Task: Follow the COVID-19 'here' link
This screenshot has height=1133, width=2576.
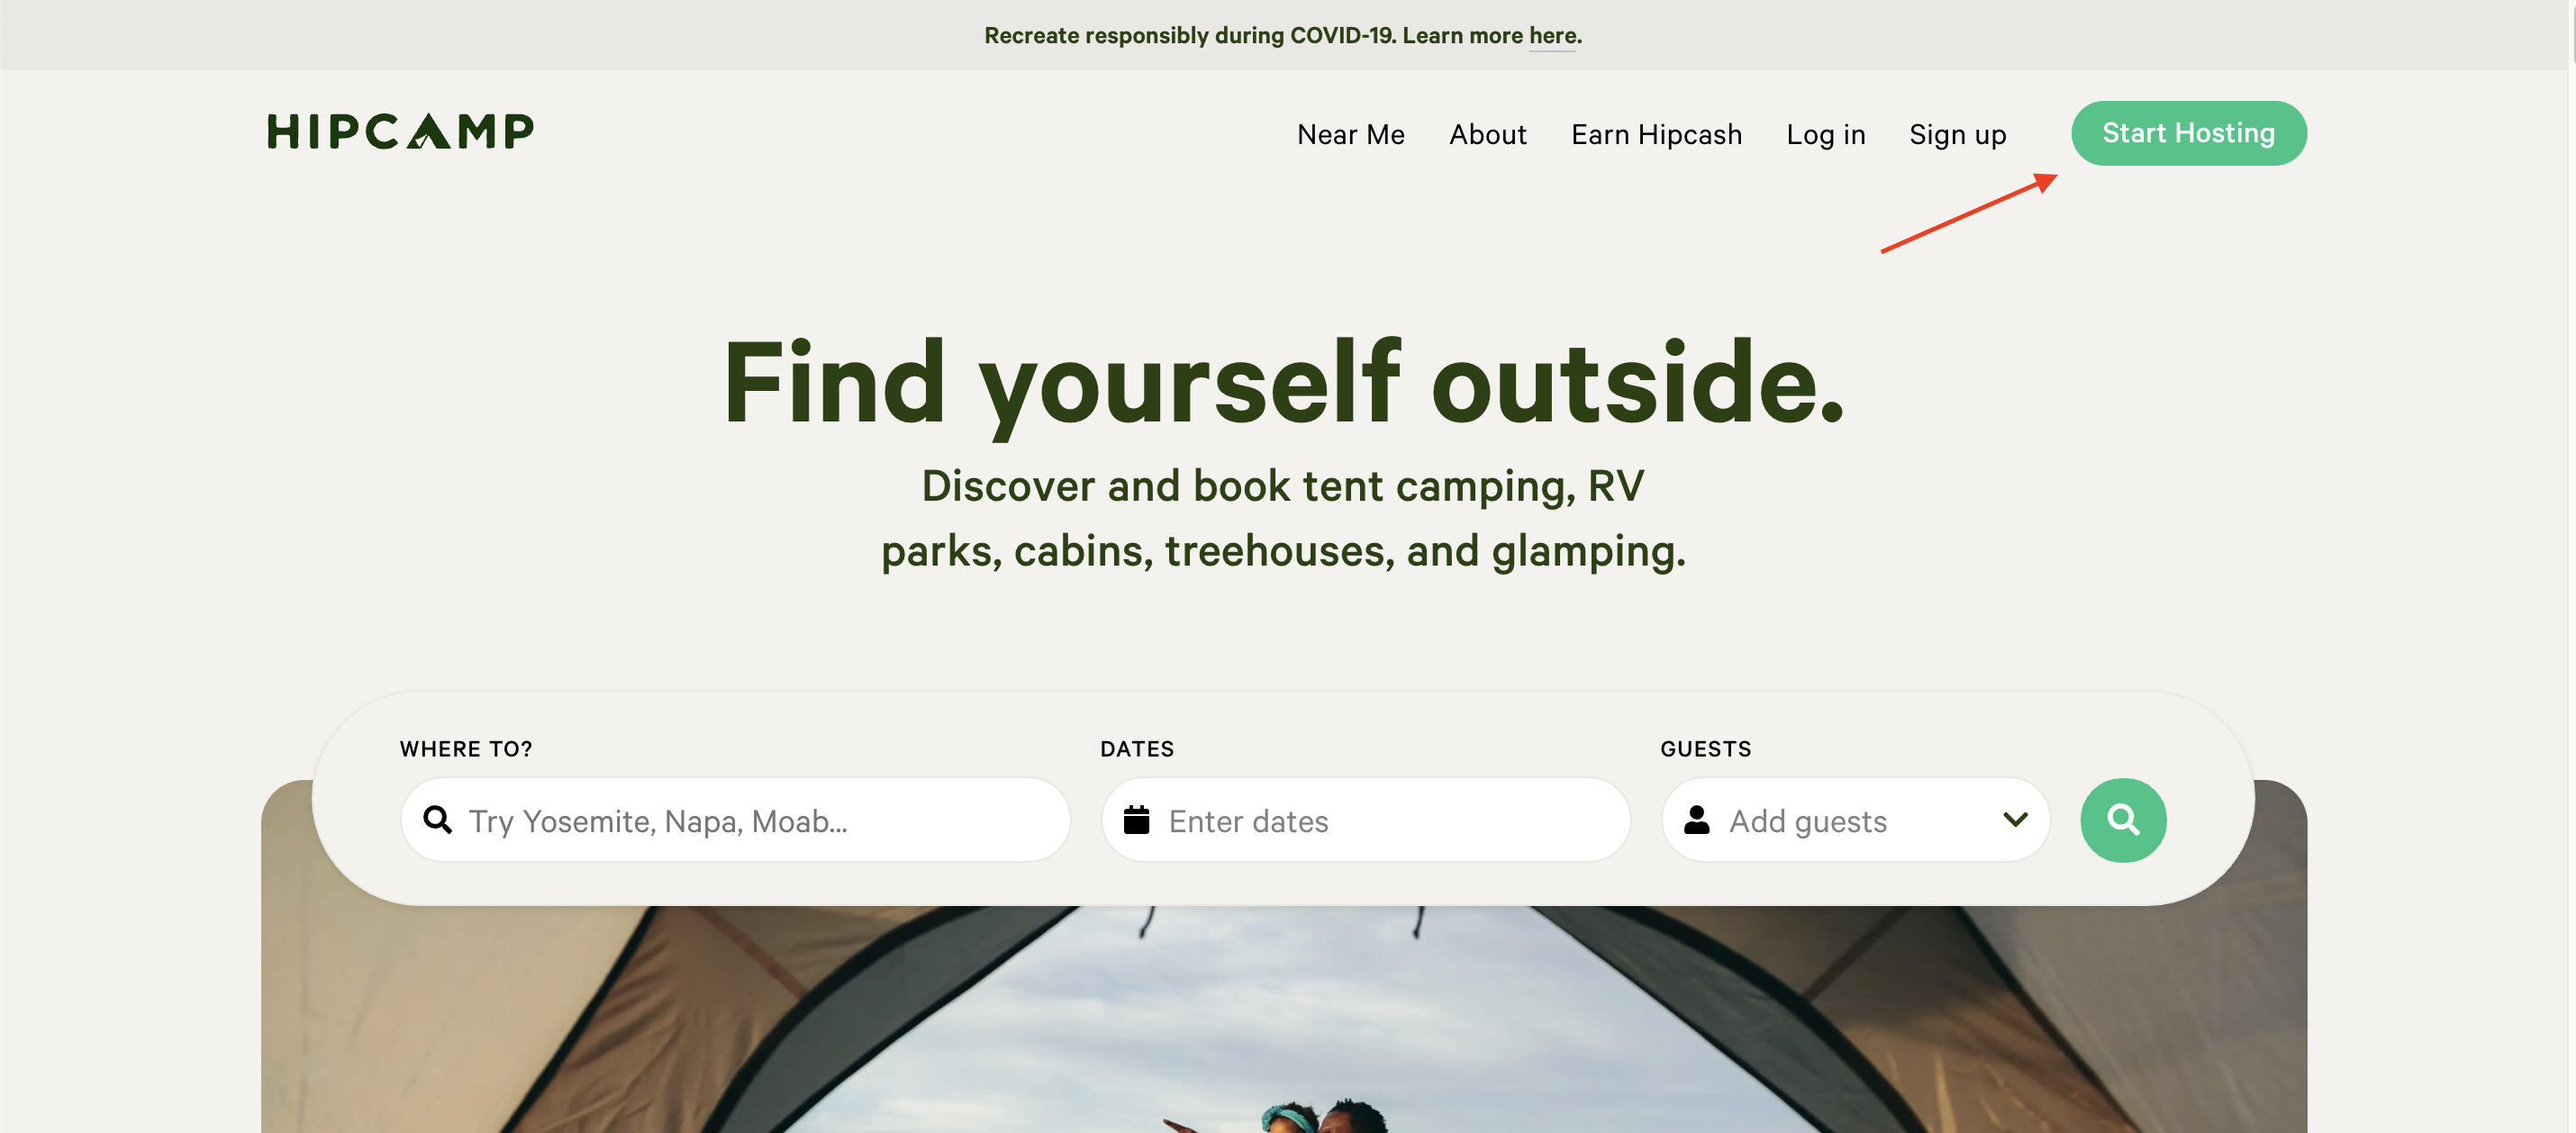Action: click(x=1551, y=36)
